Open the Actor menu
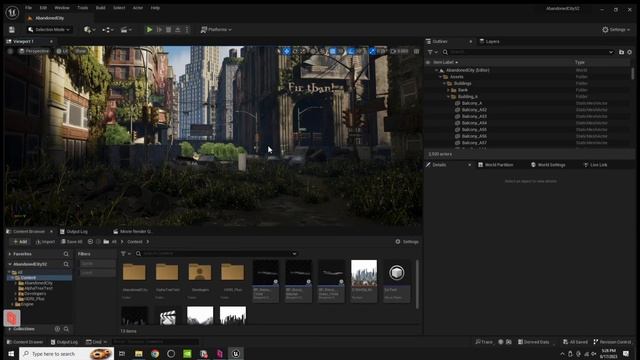Screen dimensions: 640x360 (138, 8)
